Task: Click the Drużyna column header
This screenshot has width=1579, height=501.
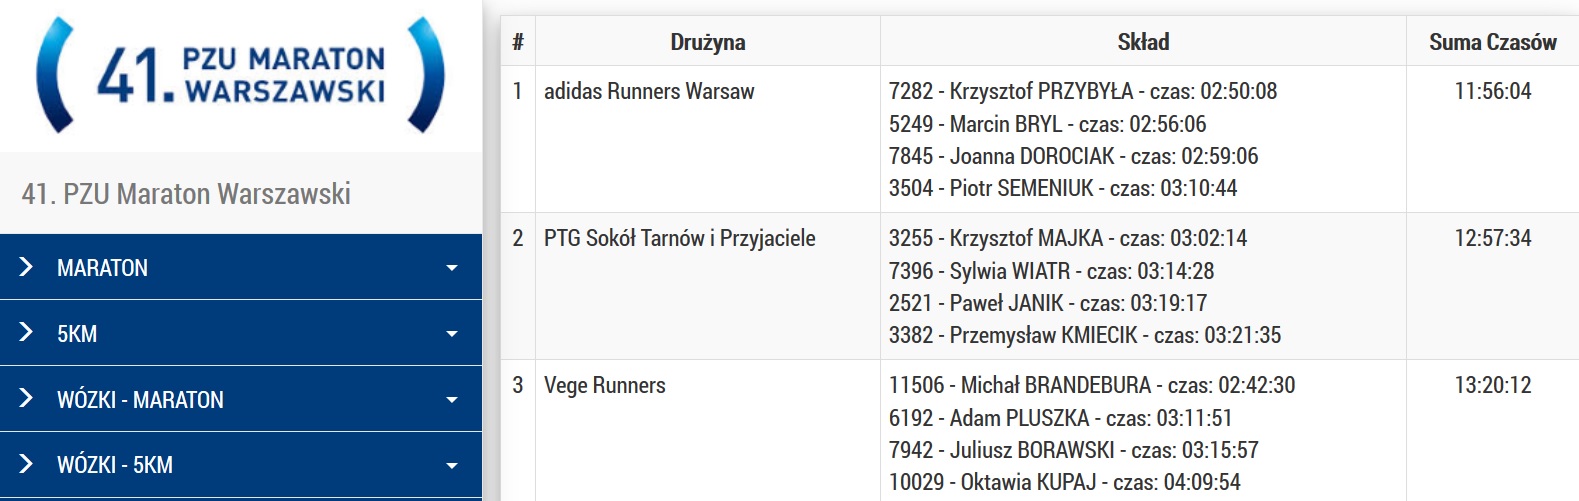Action: [x=707, y=42]
